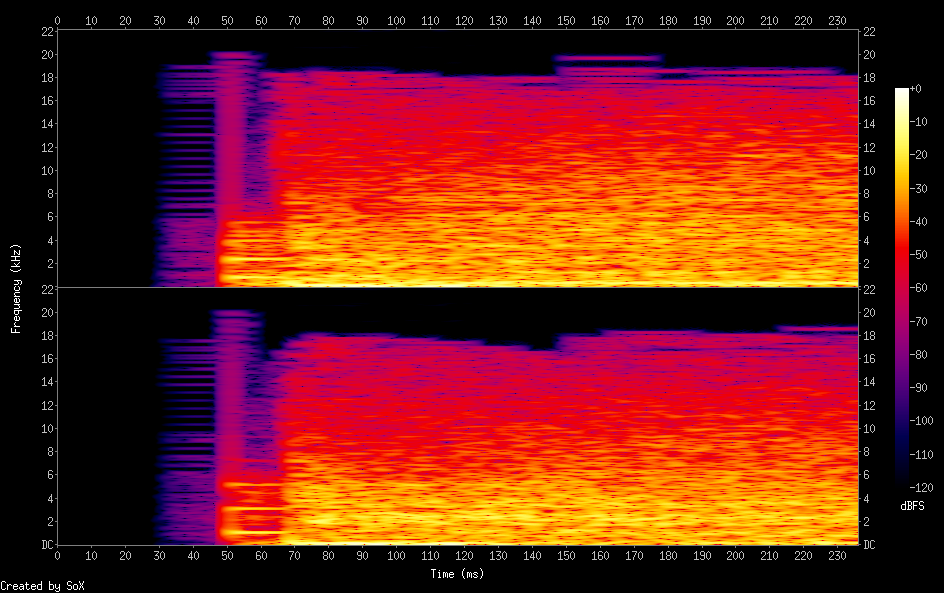
Task: Select the "Frequency (kHz)" axis title
Action: 16,288
